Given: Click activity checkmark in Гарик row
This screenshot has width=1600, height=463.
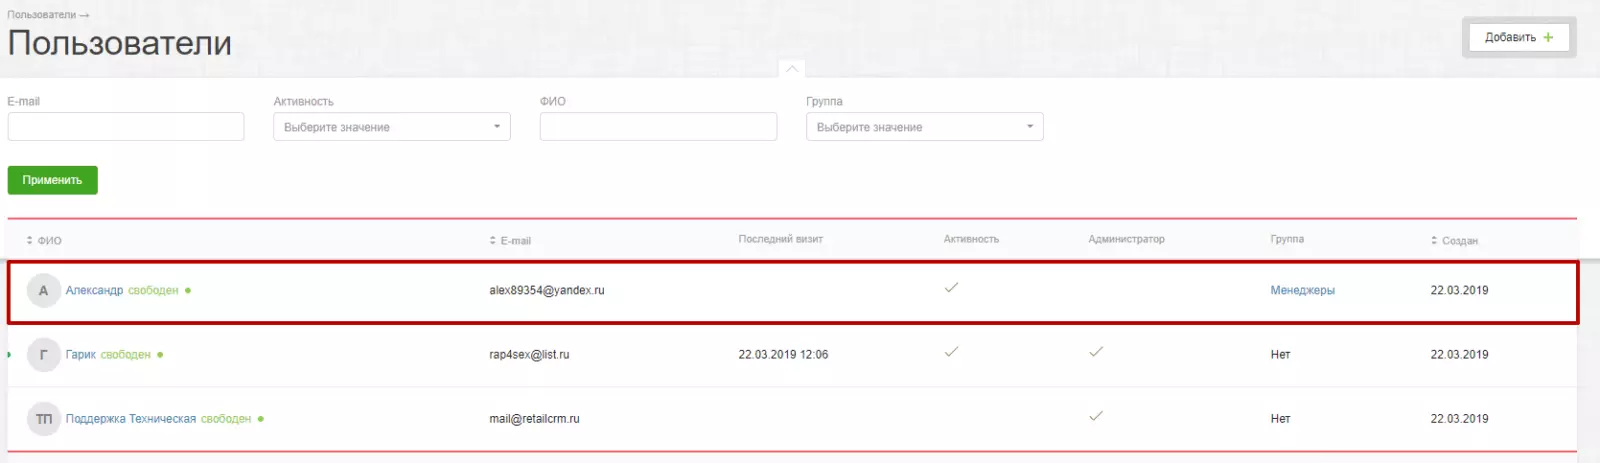Looking at the screenshot, I should coord(951,351).
